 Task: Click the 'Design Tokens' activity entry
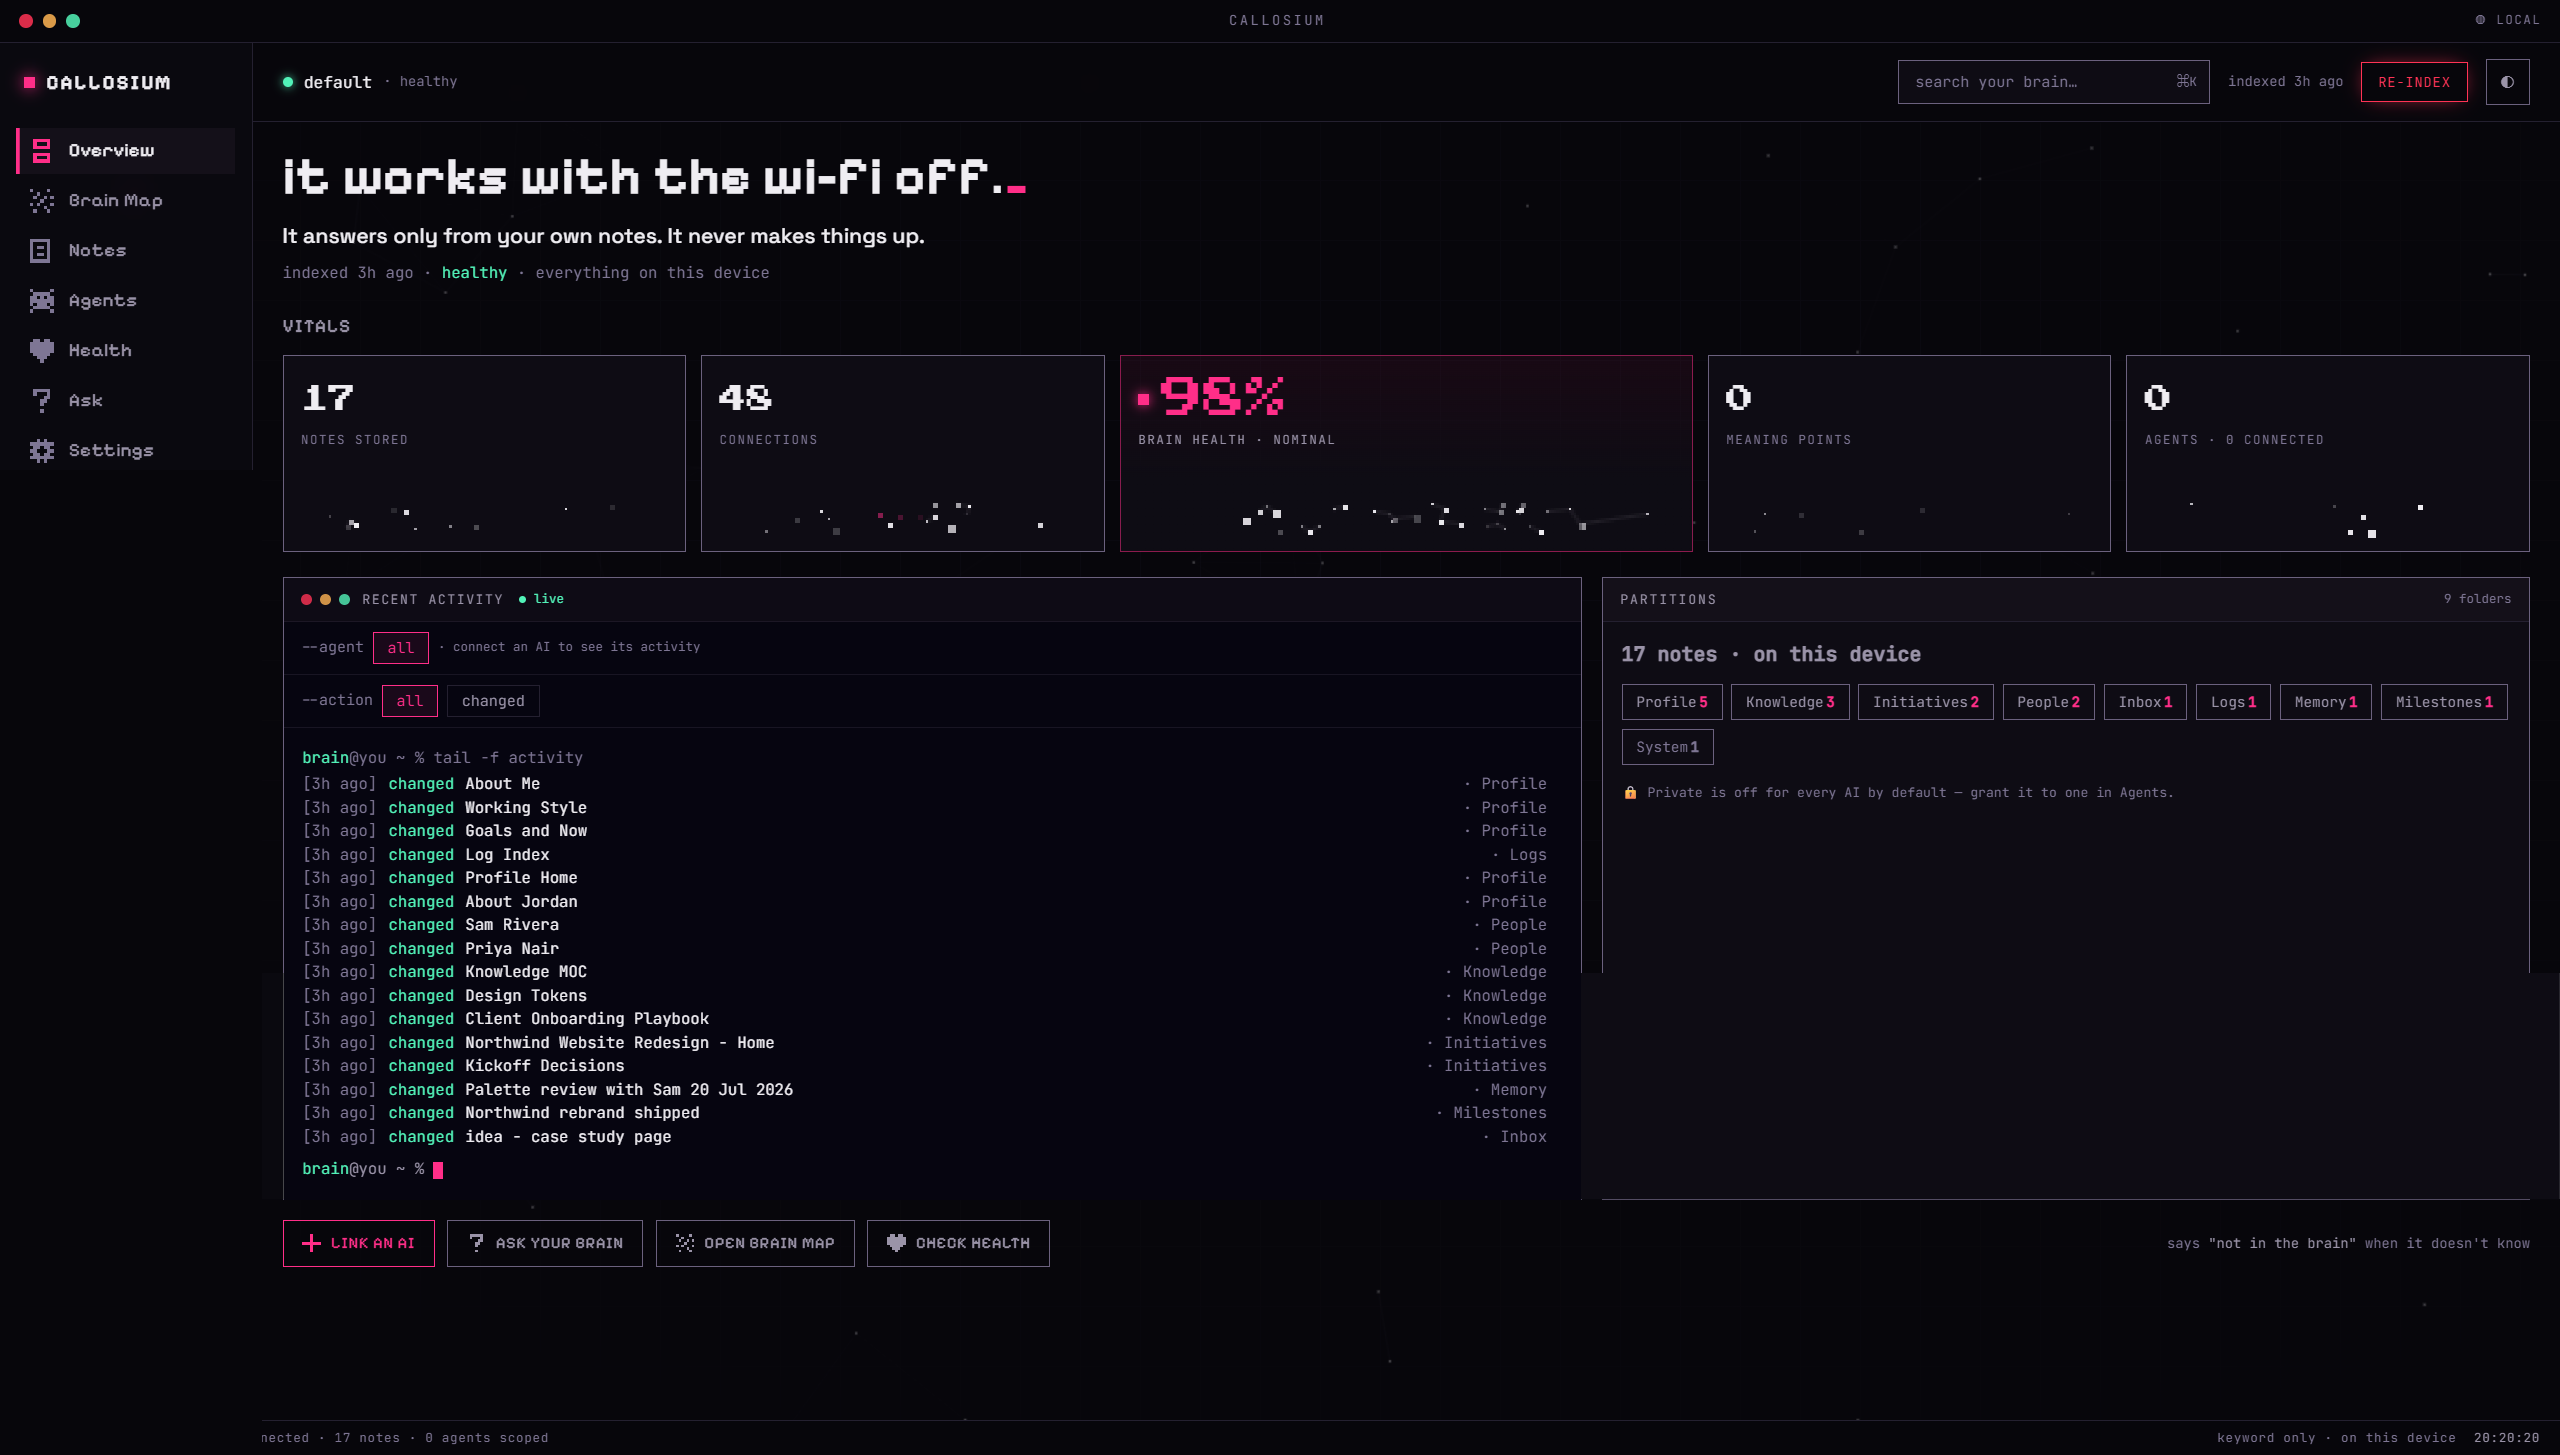click(924, 996)
